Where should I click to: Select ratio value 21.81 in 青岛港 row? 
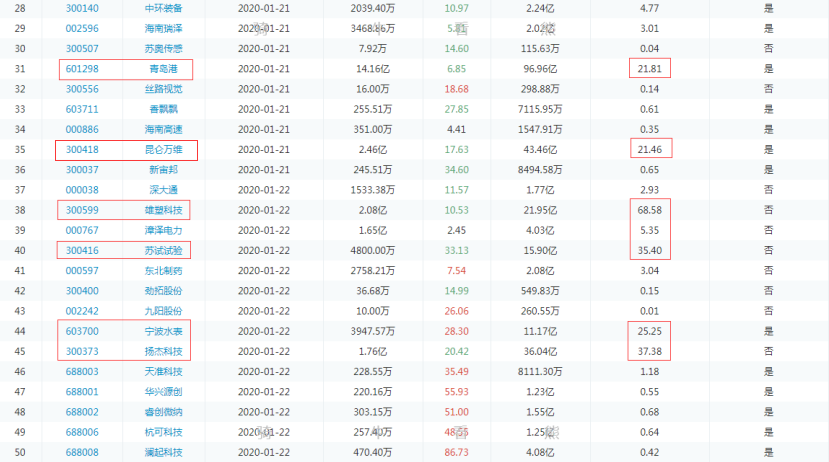(649, 69)
